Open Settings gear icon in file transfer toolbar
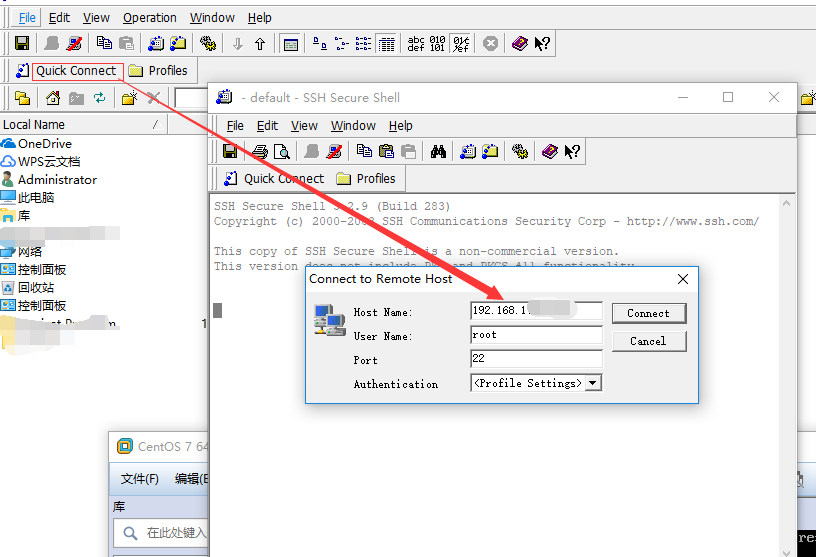 208,43
